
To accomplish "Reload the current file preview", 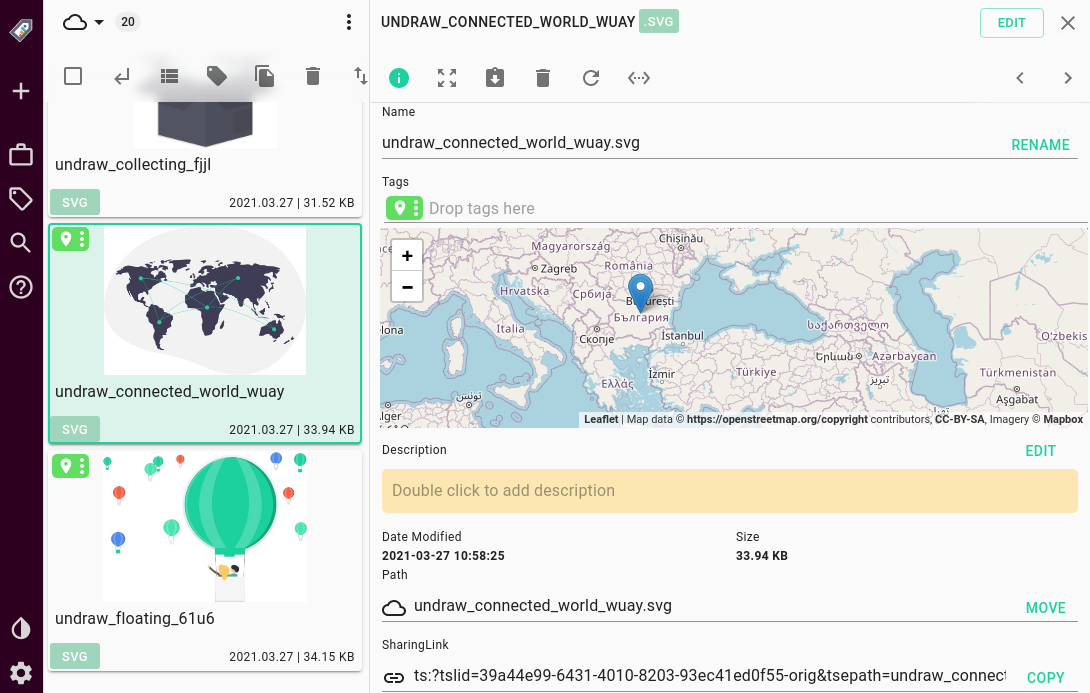I will [x=591, y=77].
